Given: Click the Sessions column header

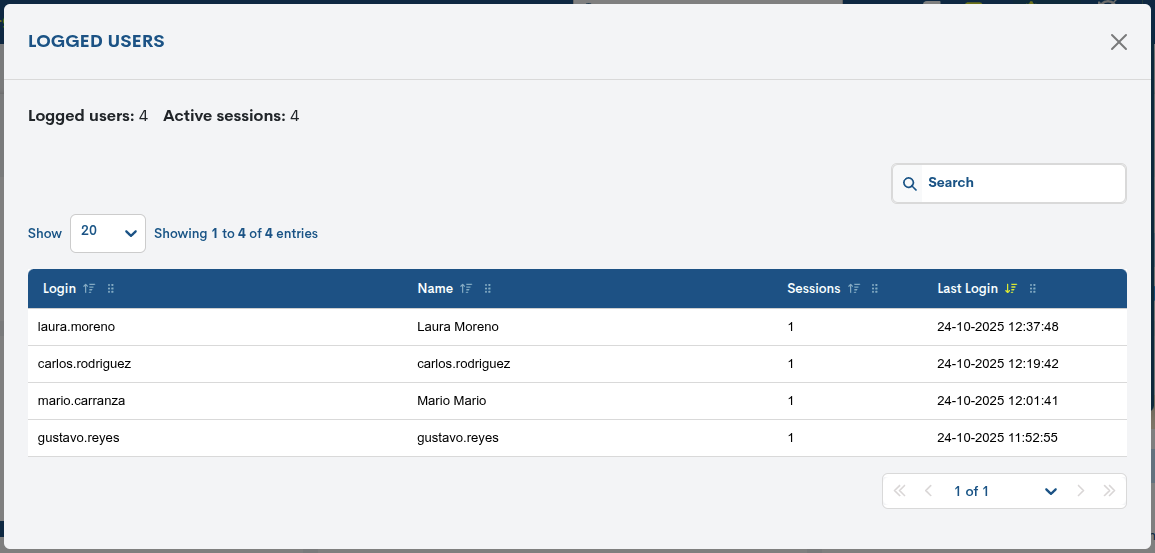Looking at the screenshot, I should pos(814,289).
